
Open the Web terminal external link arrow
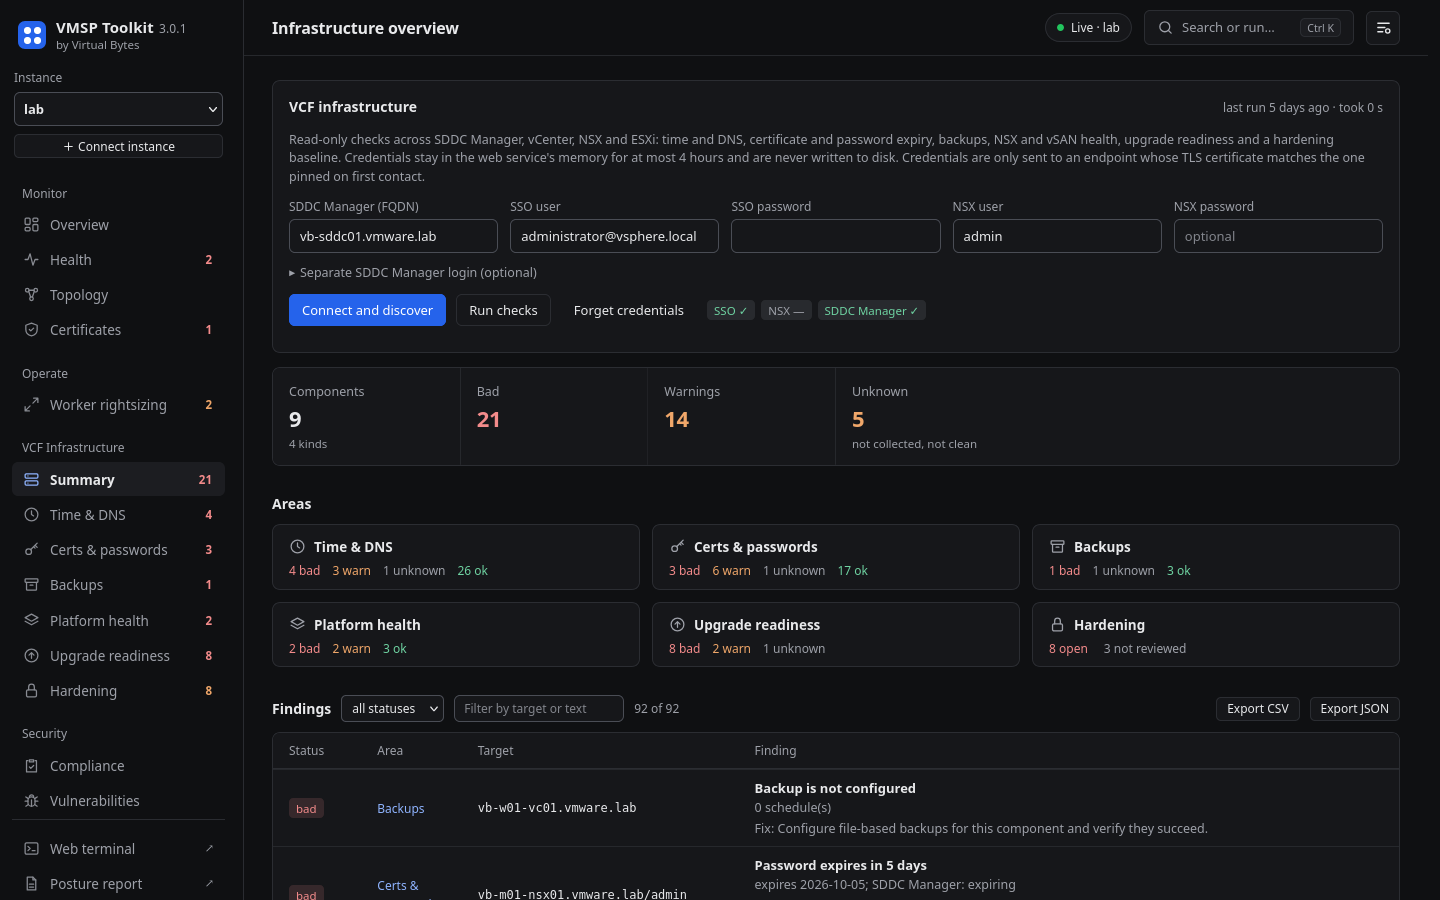(x=209, y=849)
